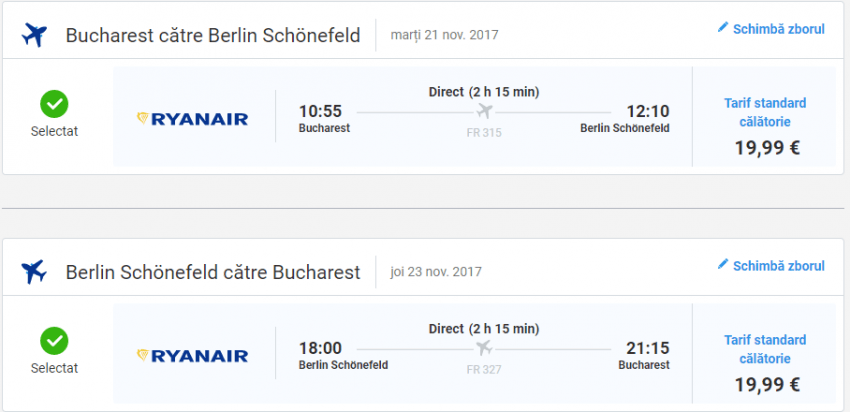Click the outbound flight airplane icon
The width and height of the screenshot is (850, 412).
(34, 35)
